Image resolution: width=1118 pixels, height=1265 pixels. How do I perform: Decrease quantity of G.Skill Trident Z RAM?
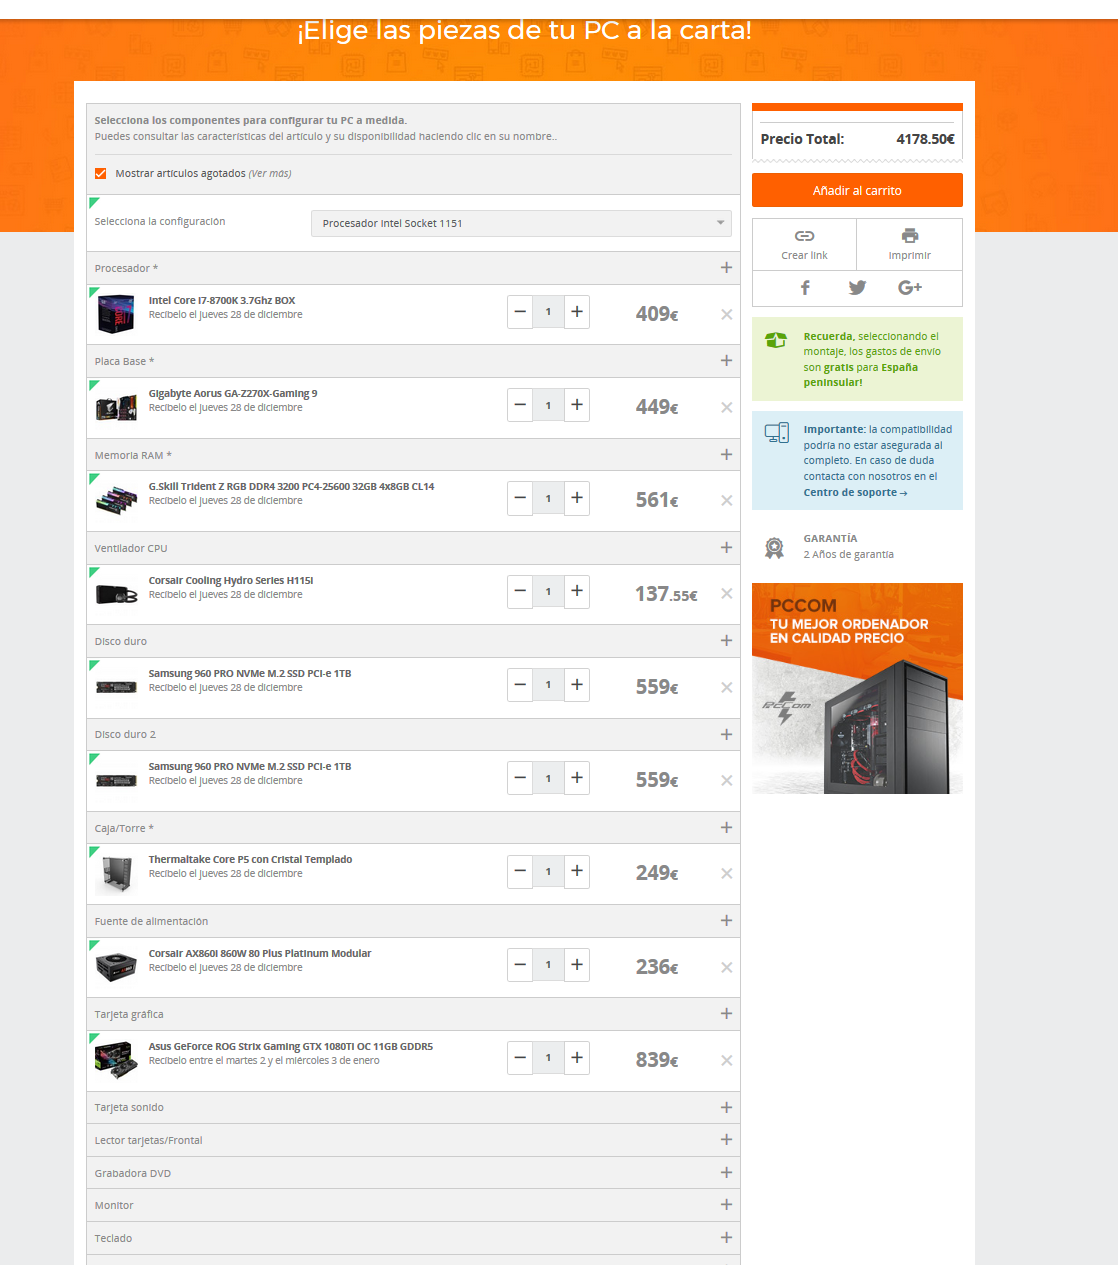point(520,498)
